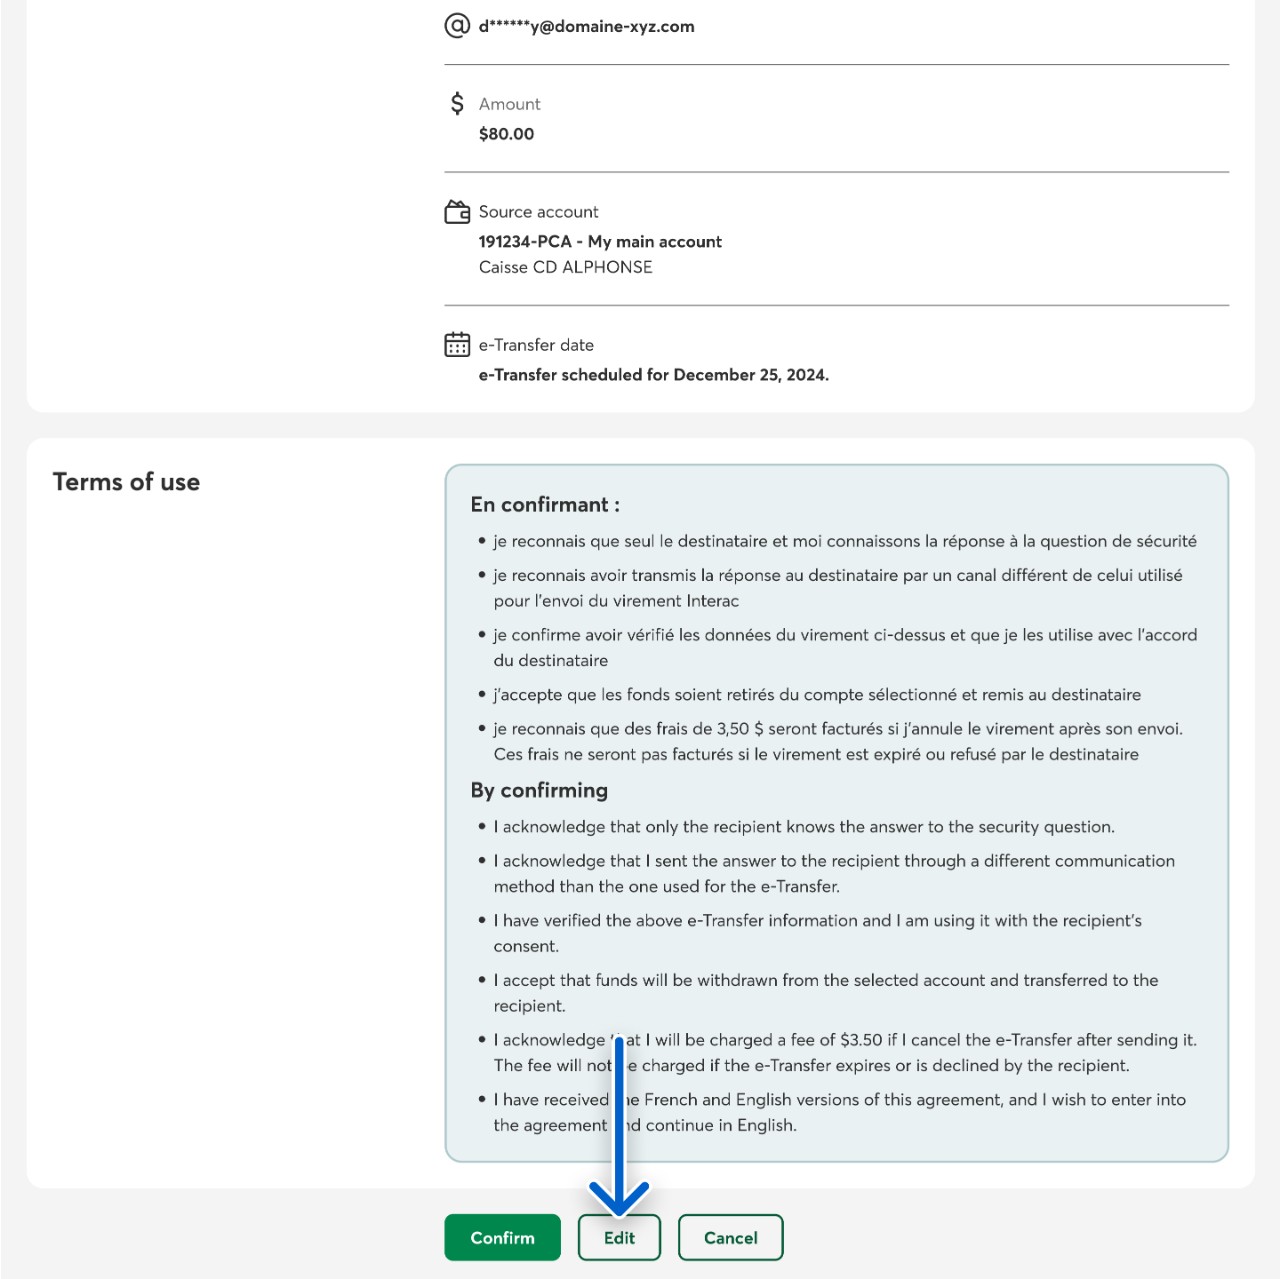Screen dimensions: 1280x1279
Task: Click the calendar e-Transfer date icon
Action: (x=457, y=345)
